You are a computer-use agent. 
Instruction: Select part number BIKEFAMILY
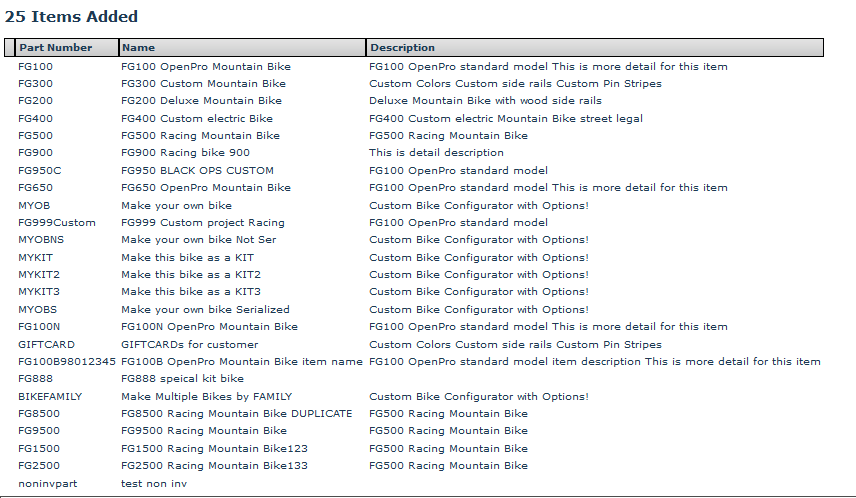50,396
